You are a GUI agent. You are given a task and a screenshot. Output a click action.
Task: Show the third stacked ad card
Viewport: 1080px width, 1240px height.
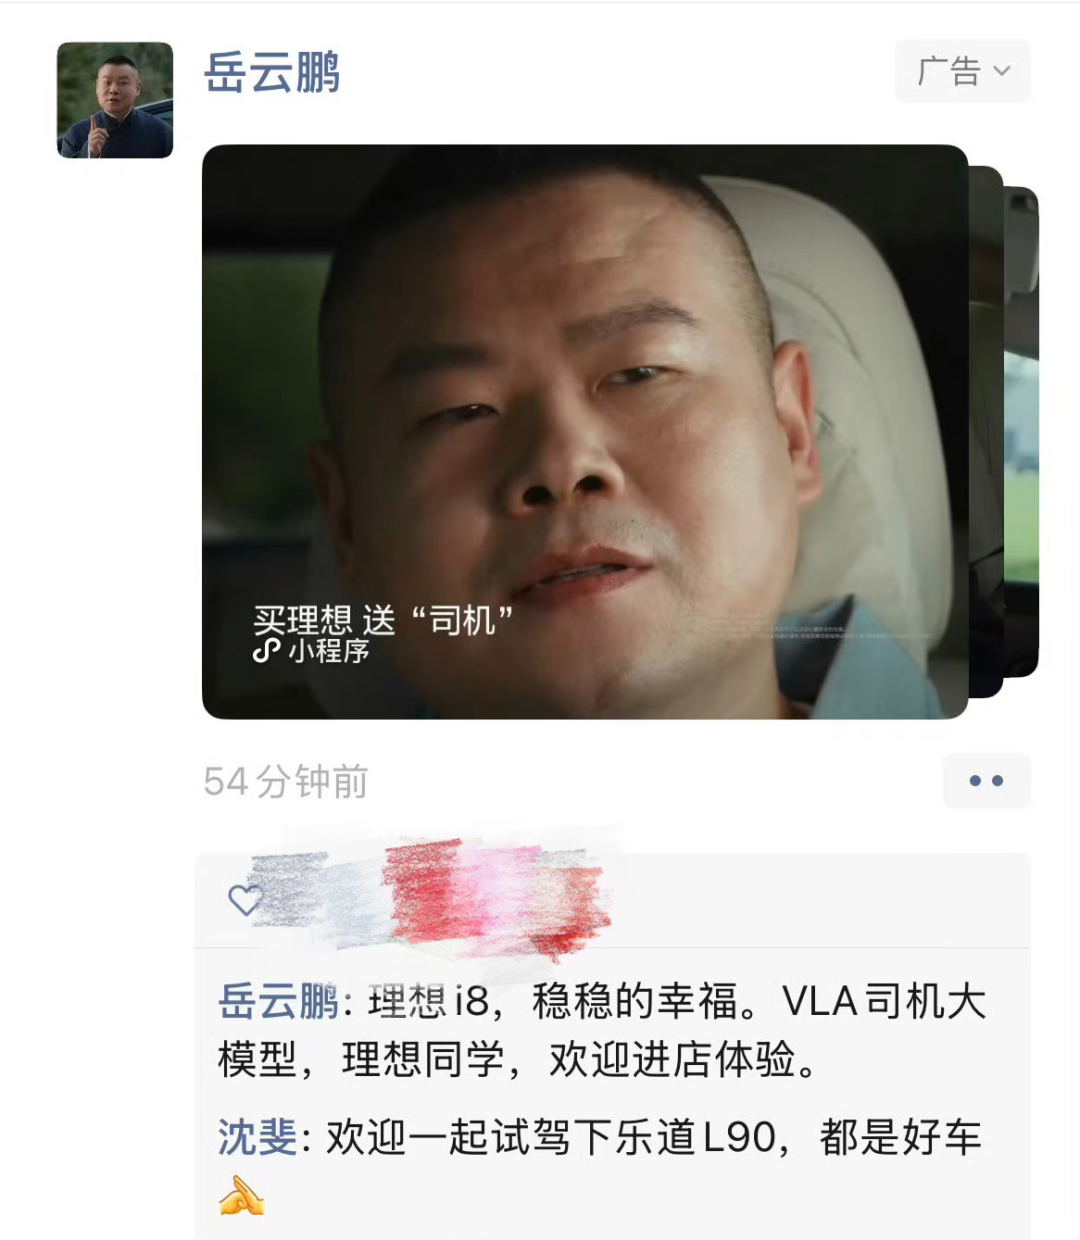1022,432
